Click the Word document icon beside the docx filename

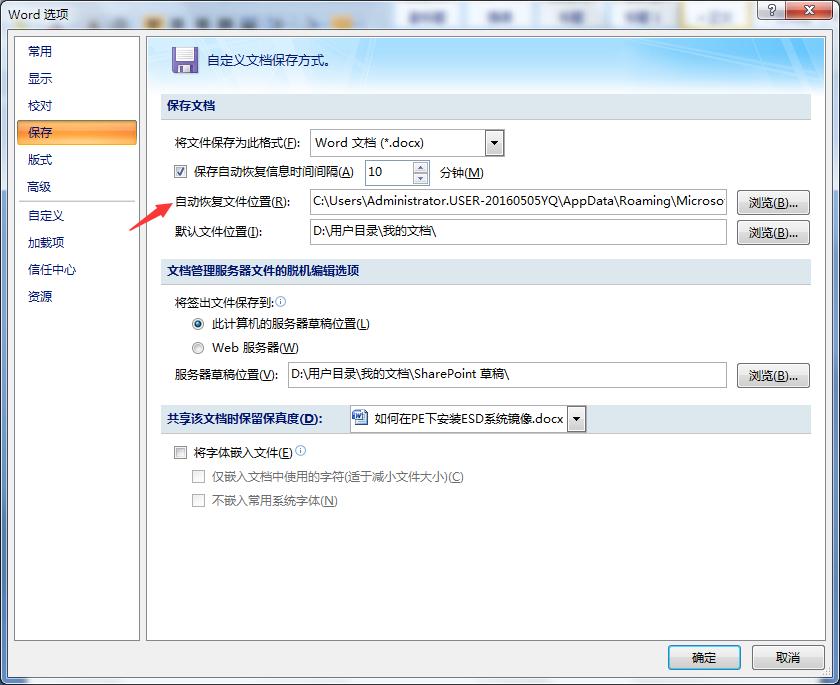tap(360, 418)
